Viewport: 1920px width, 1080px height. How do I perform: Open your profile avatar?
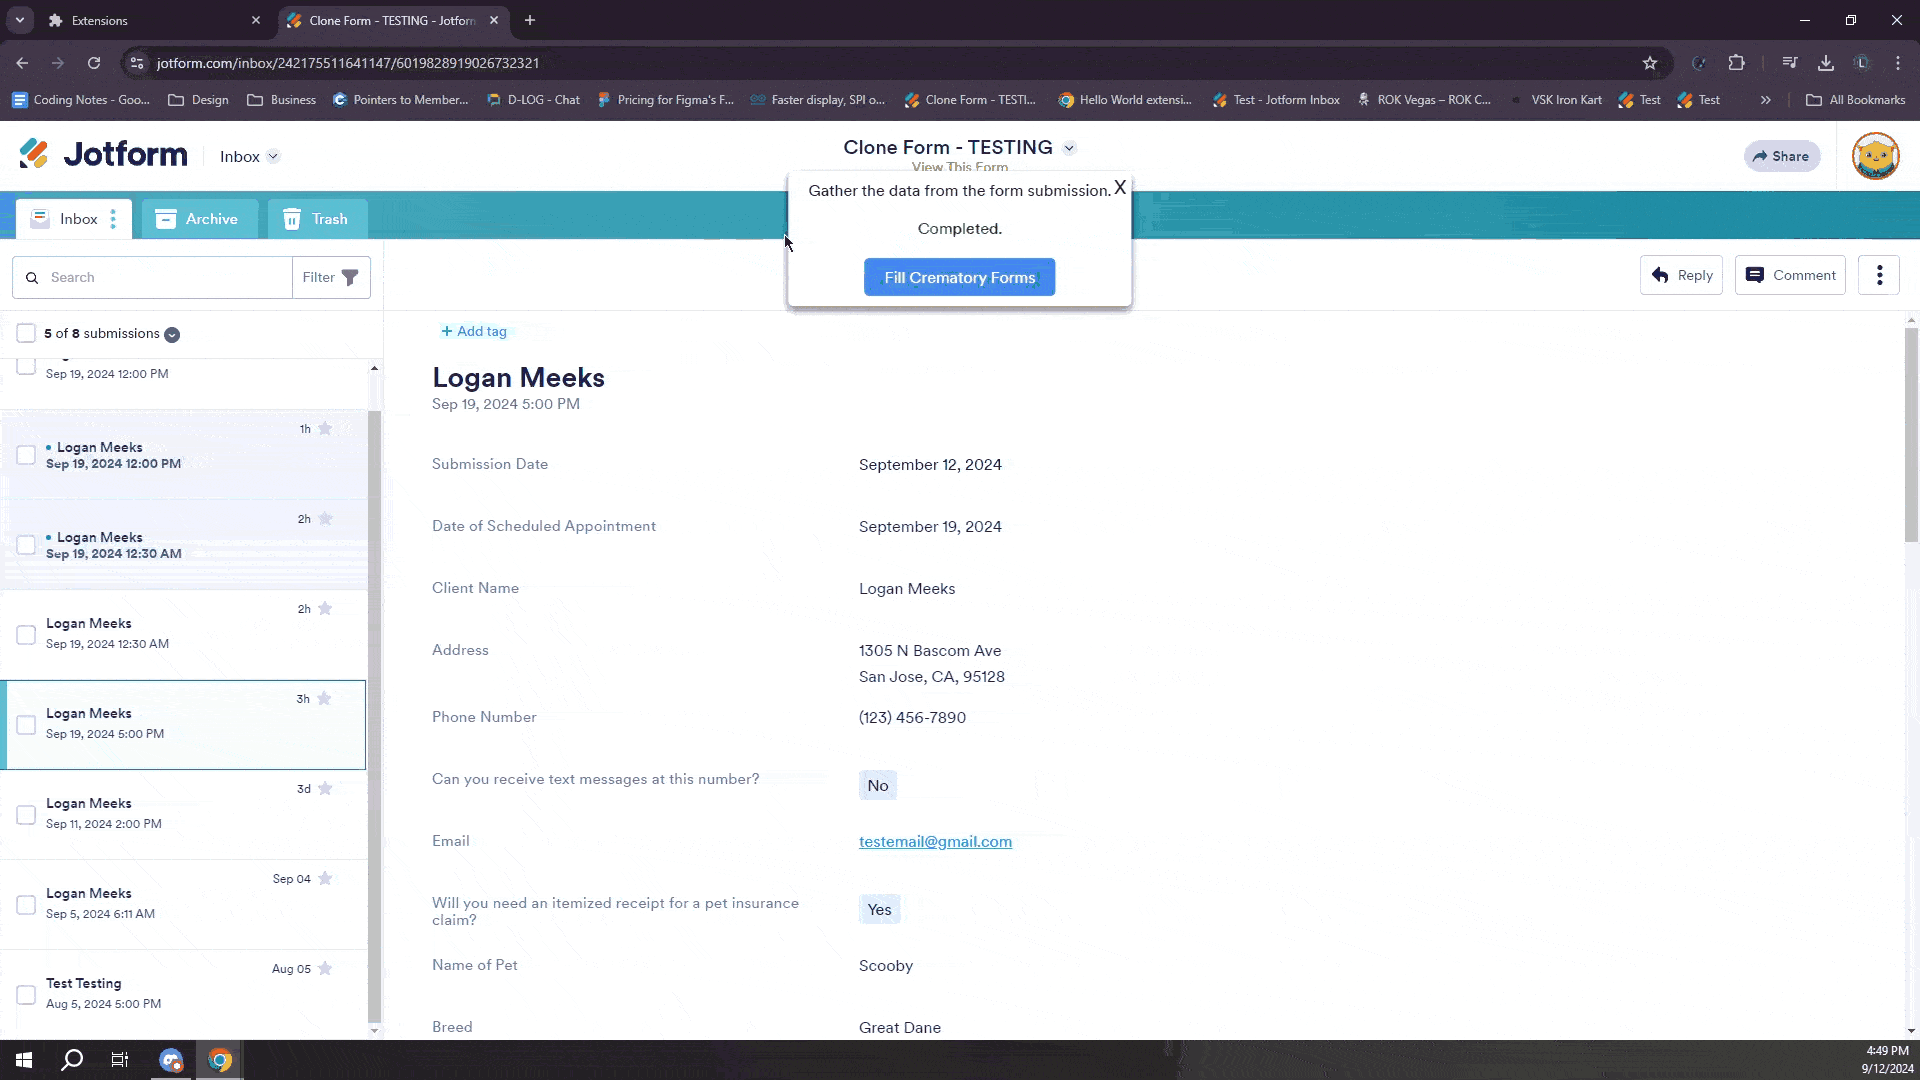click(x=1876, y=156)
